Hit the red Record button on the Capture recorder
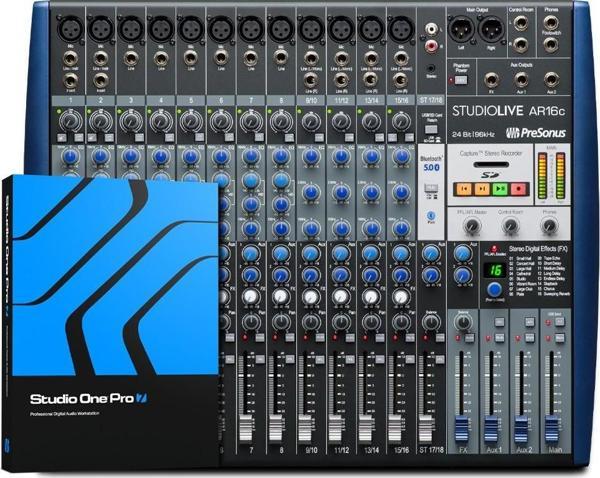 (x=519, y=189)
